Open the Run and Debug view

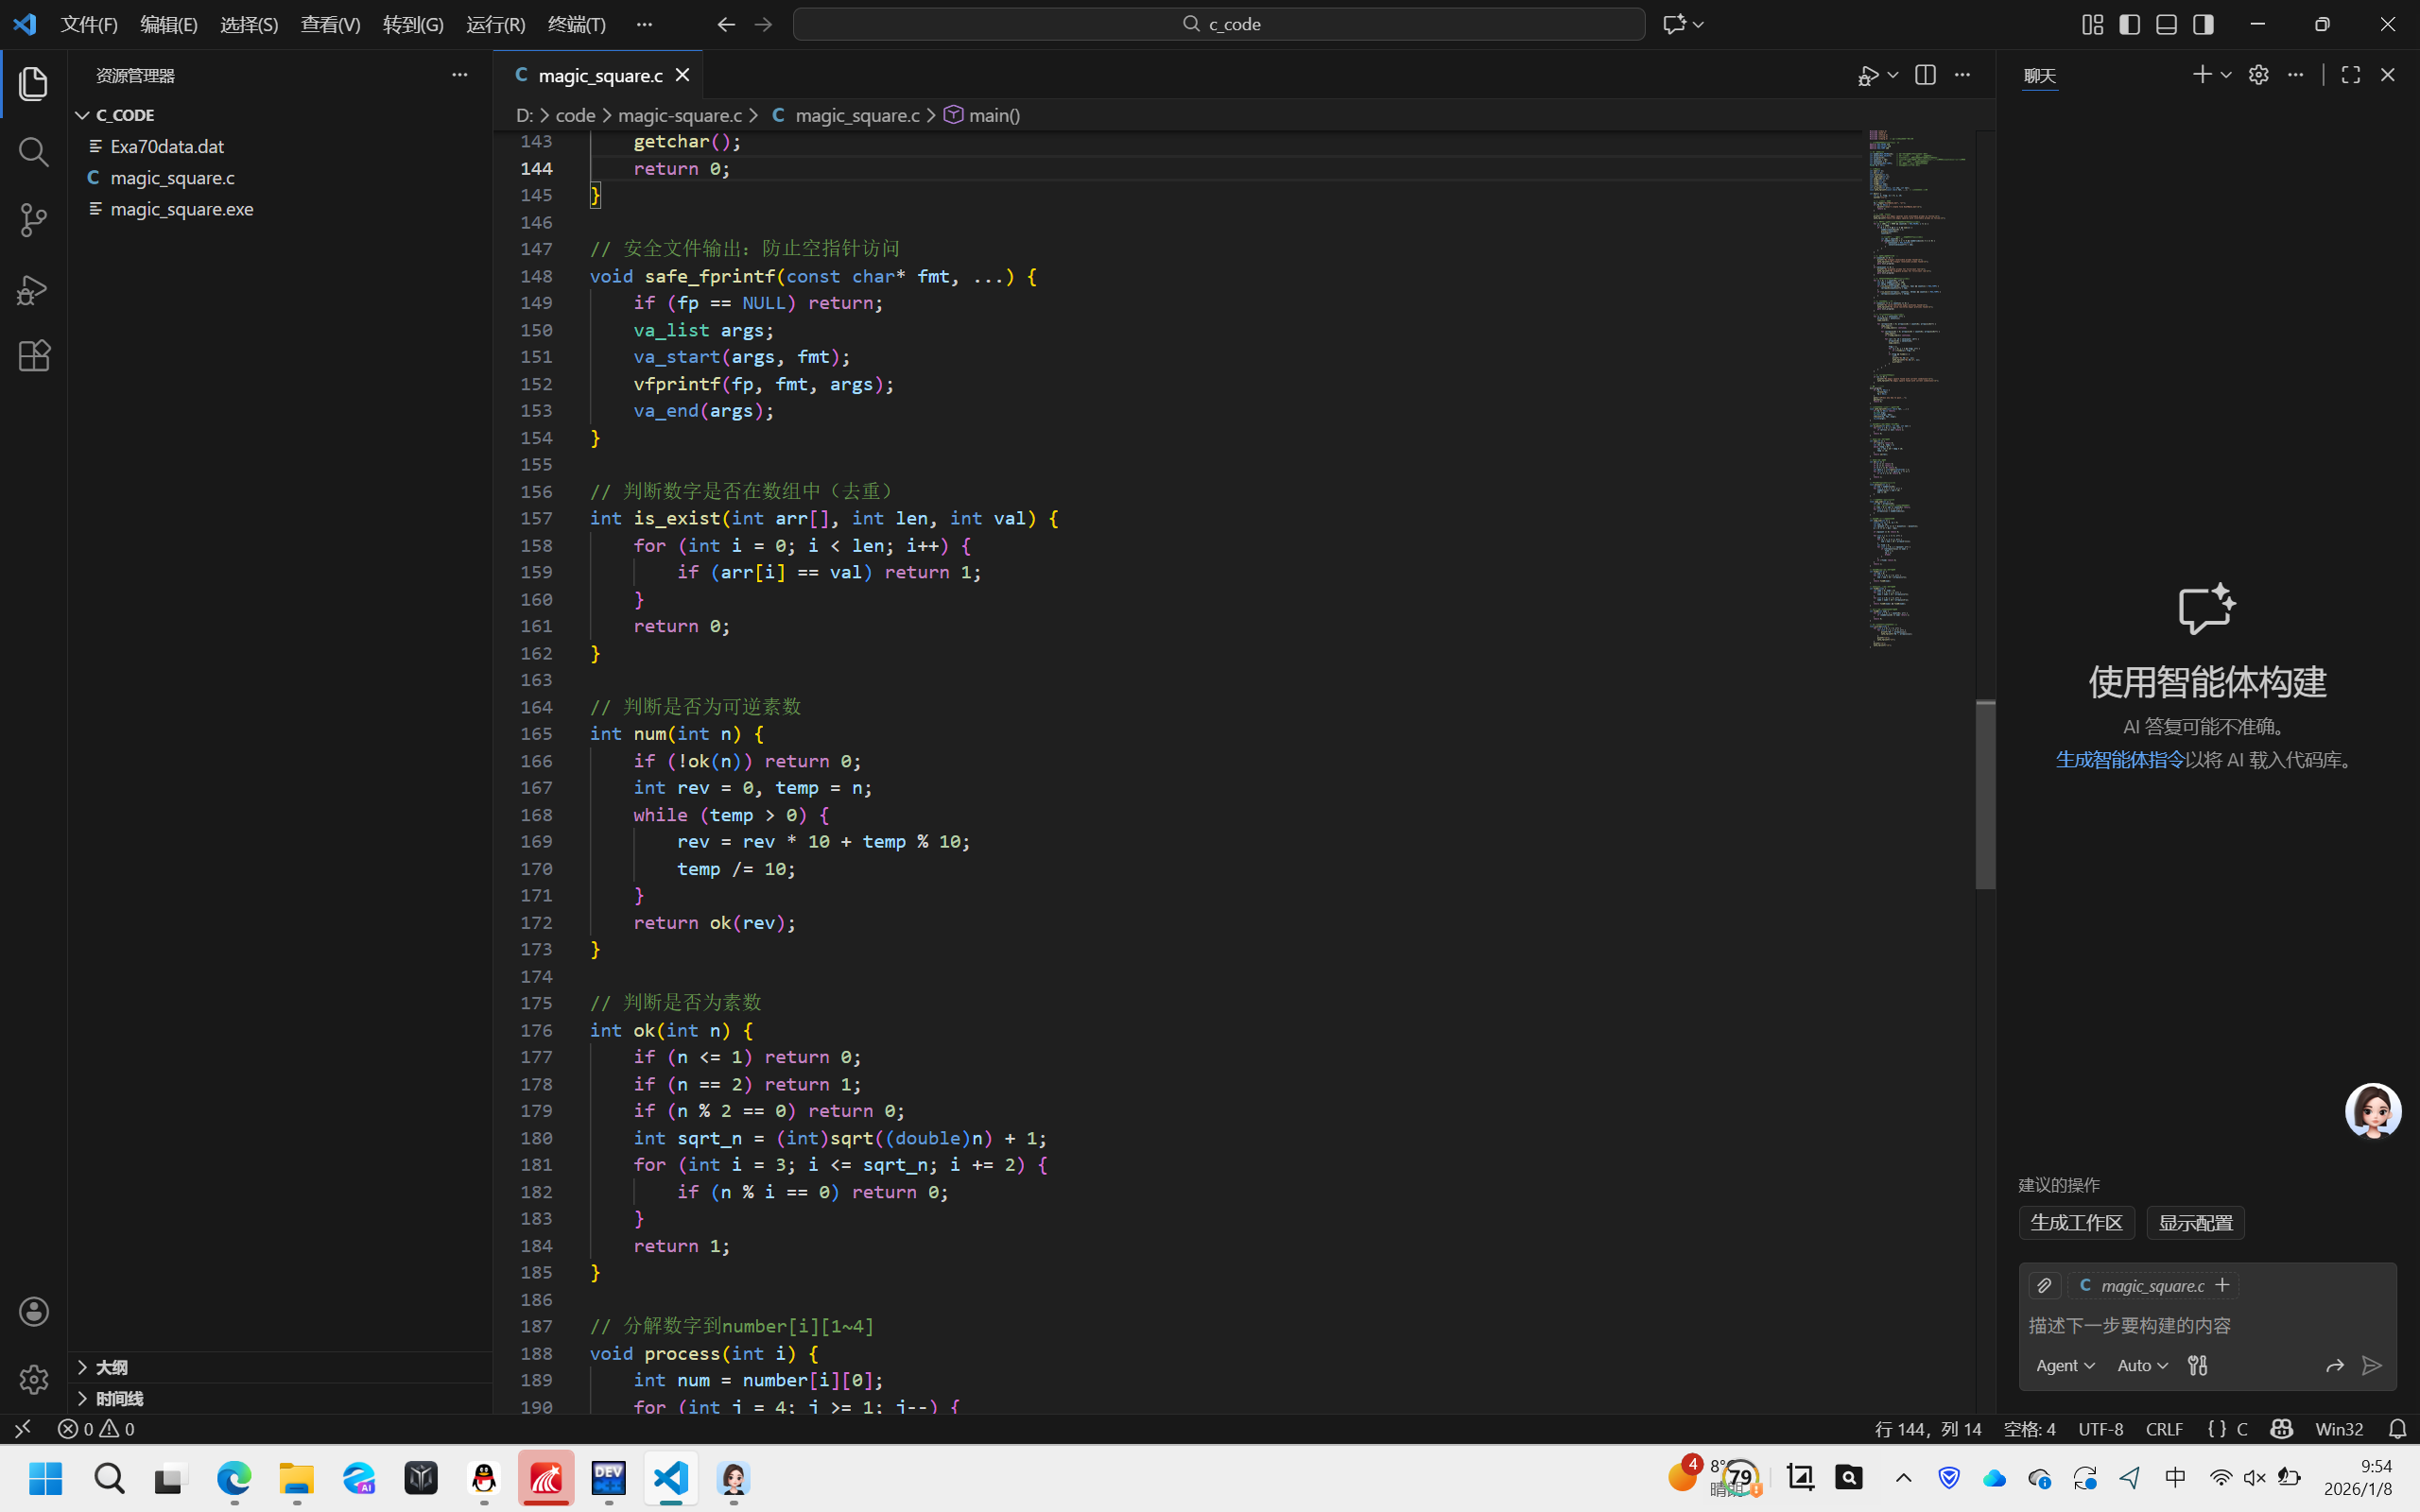coord(33,290)
